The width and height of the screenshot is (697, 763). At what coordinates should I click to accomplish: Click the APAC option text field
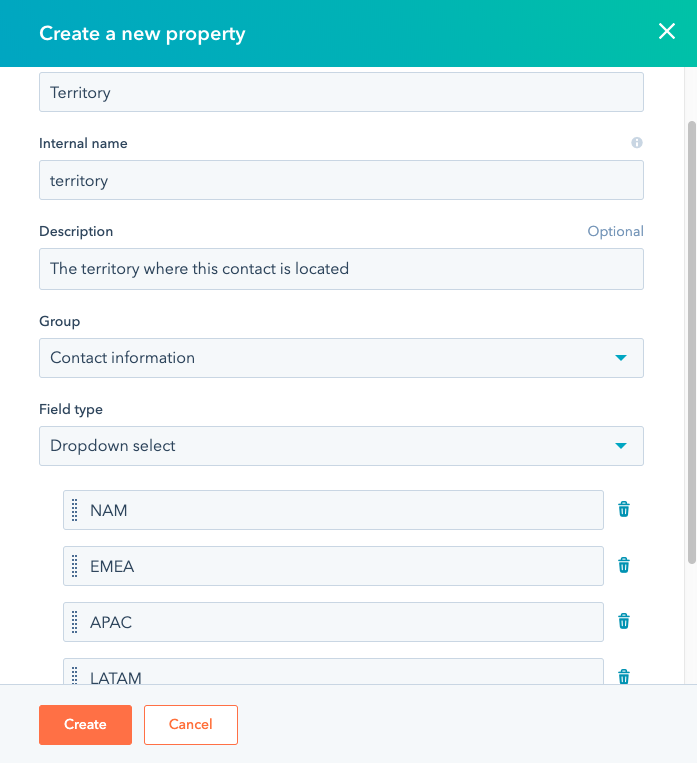(x=340, y=622)
